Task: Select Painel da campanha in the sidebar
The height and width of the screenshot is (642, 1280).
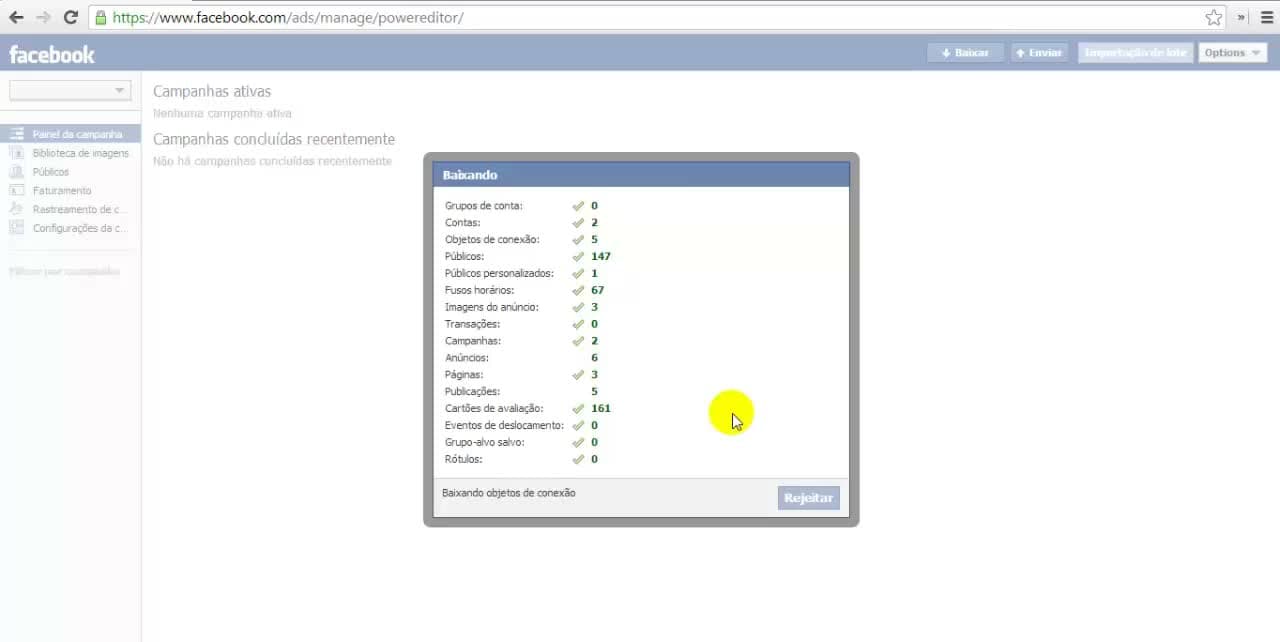Action: coord(70,134)
